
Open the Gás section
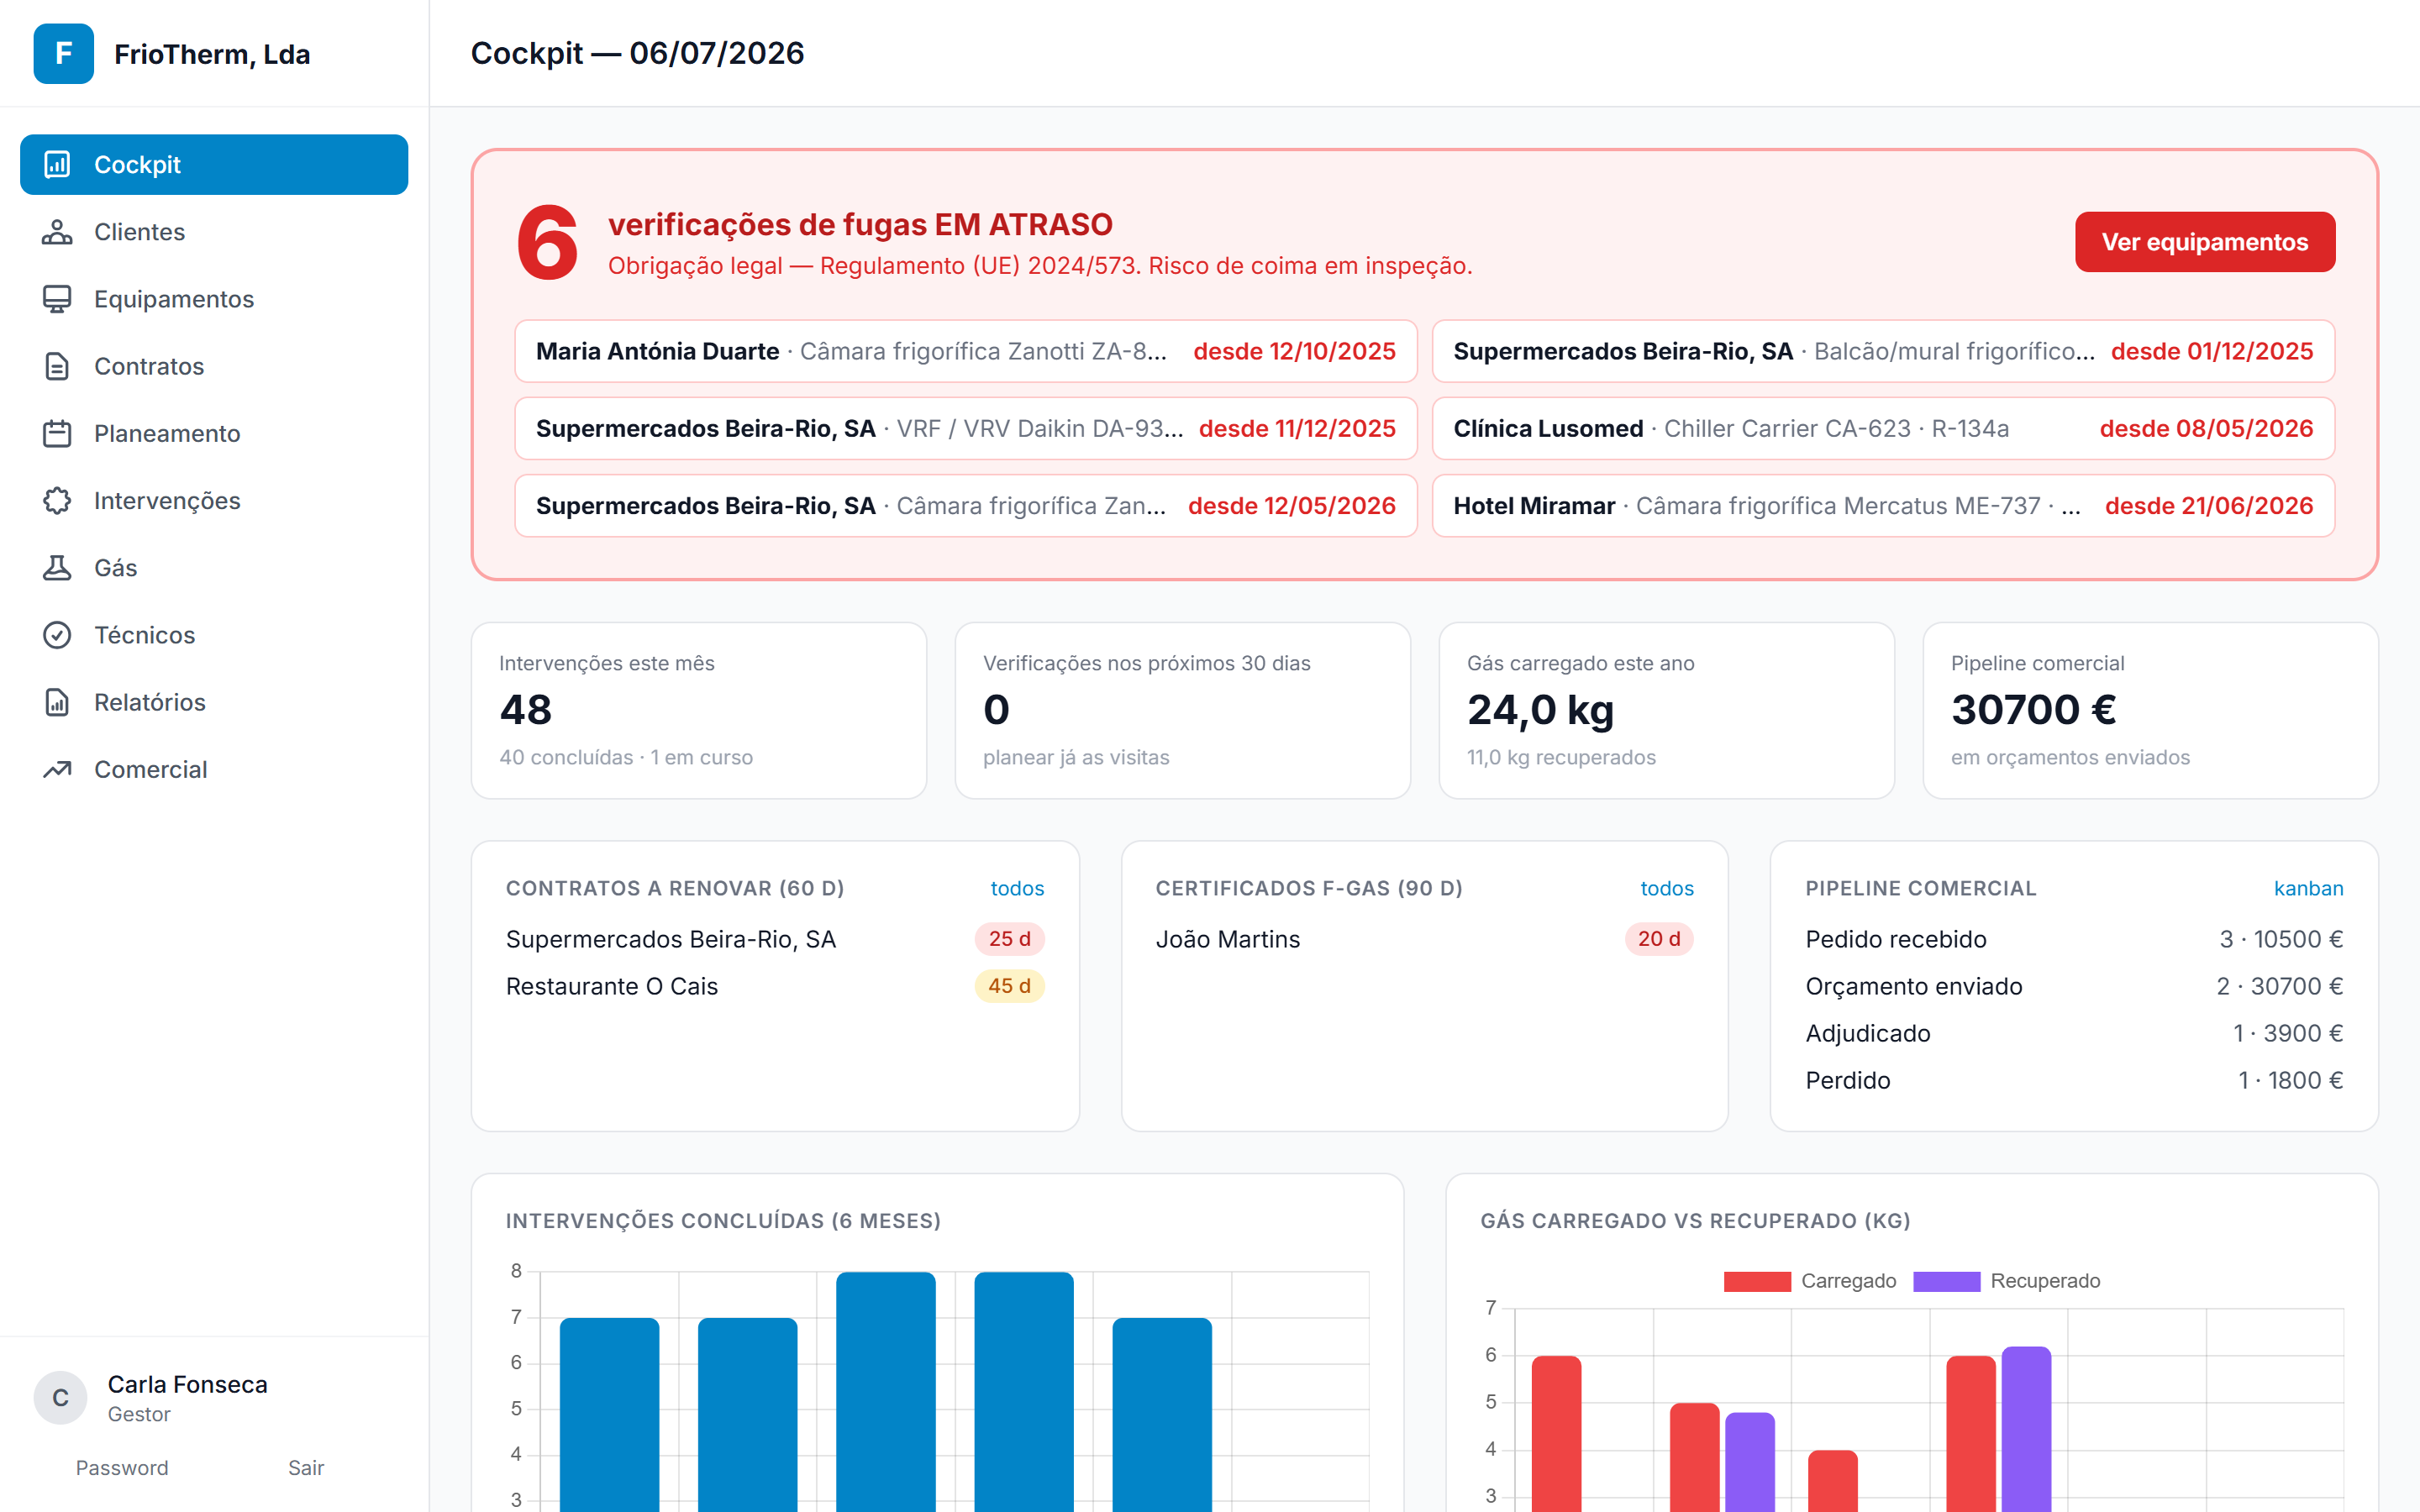[x=214, y=567]
